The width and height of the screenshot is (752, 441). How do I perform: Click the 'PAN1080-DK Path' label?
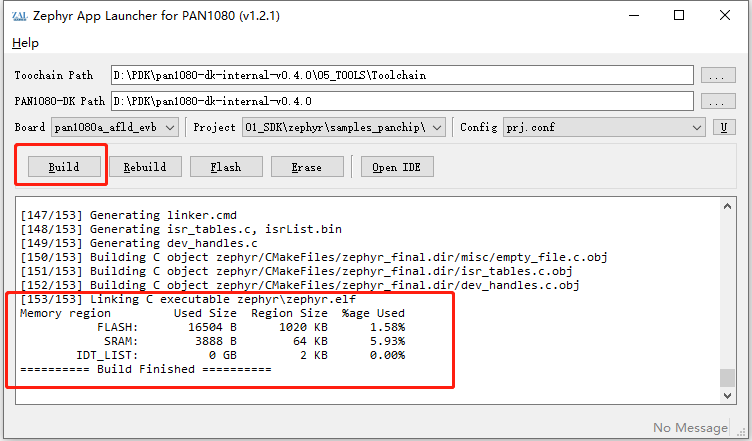click(59, 101)
